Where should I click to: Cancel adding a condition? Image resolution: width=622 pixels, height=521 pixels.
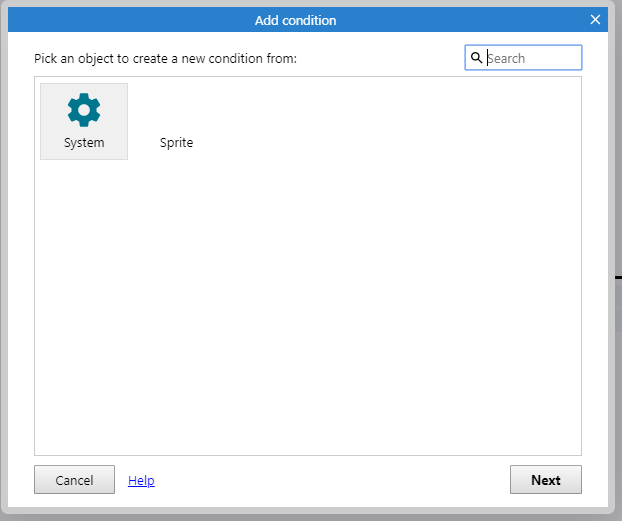(x=75, y=480)
